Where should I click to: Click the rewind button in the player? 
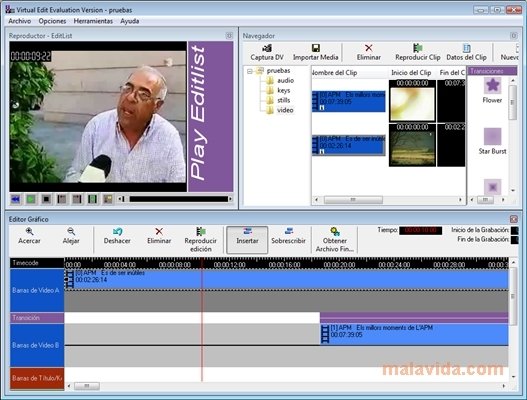click(x=15, y=199)
